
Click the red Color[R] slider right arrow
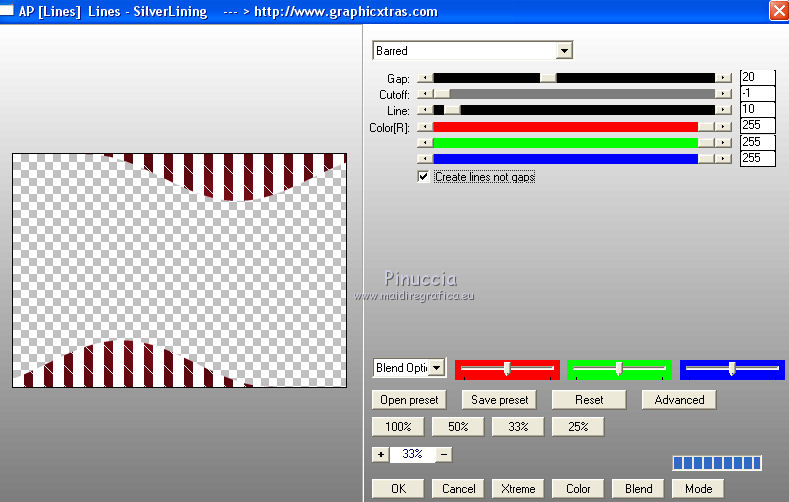coord(723,127)
